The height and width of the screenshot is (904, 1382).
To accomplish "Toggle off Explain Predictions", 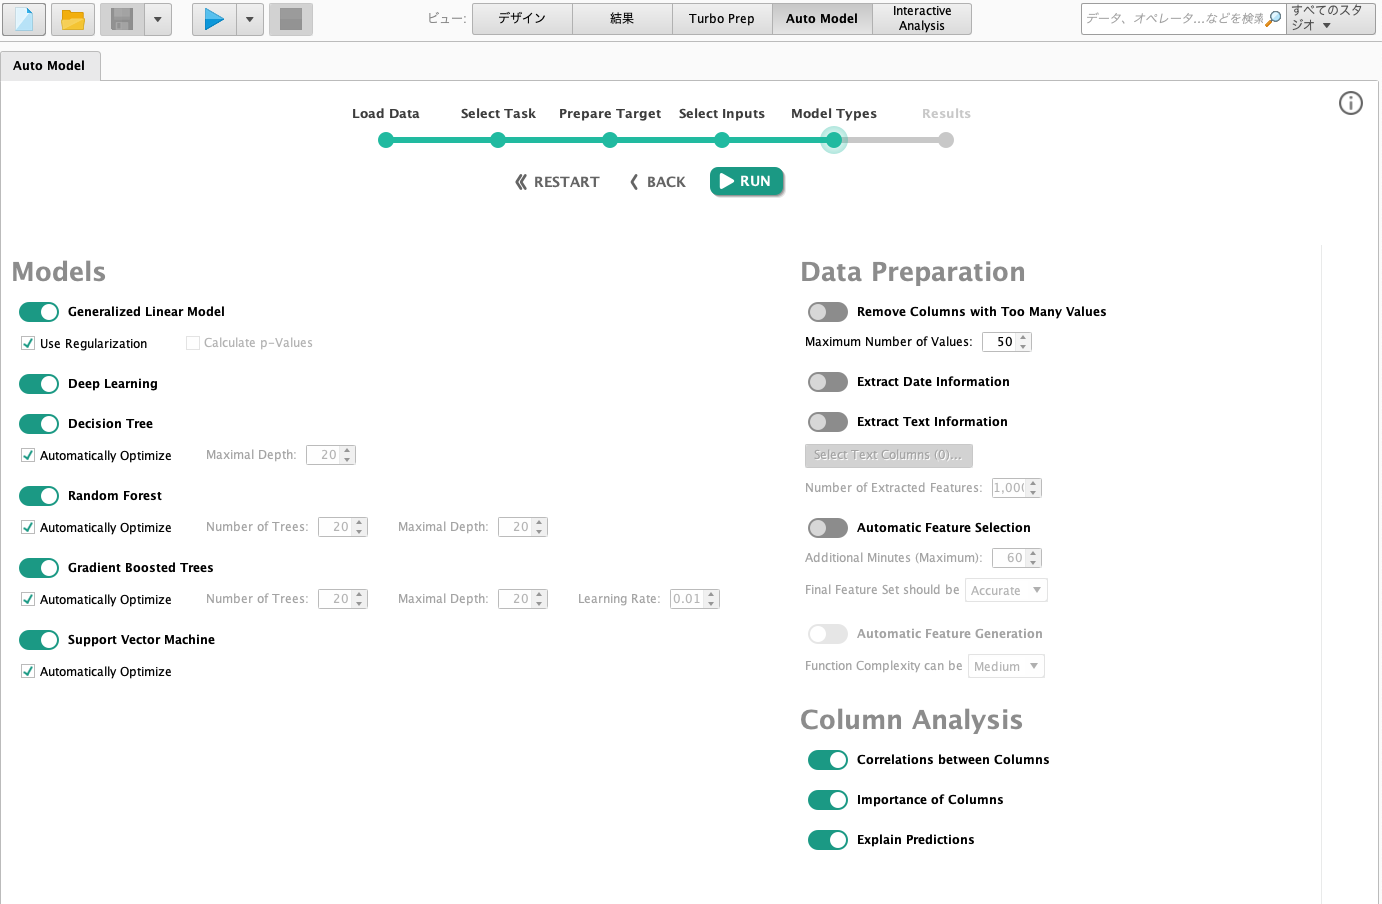I will (828, 840).
